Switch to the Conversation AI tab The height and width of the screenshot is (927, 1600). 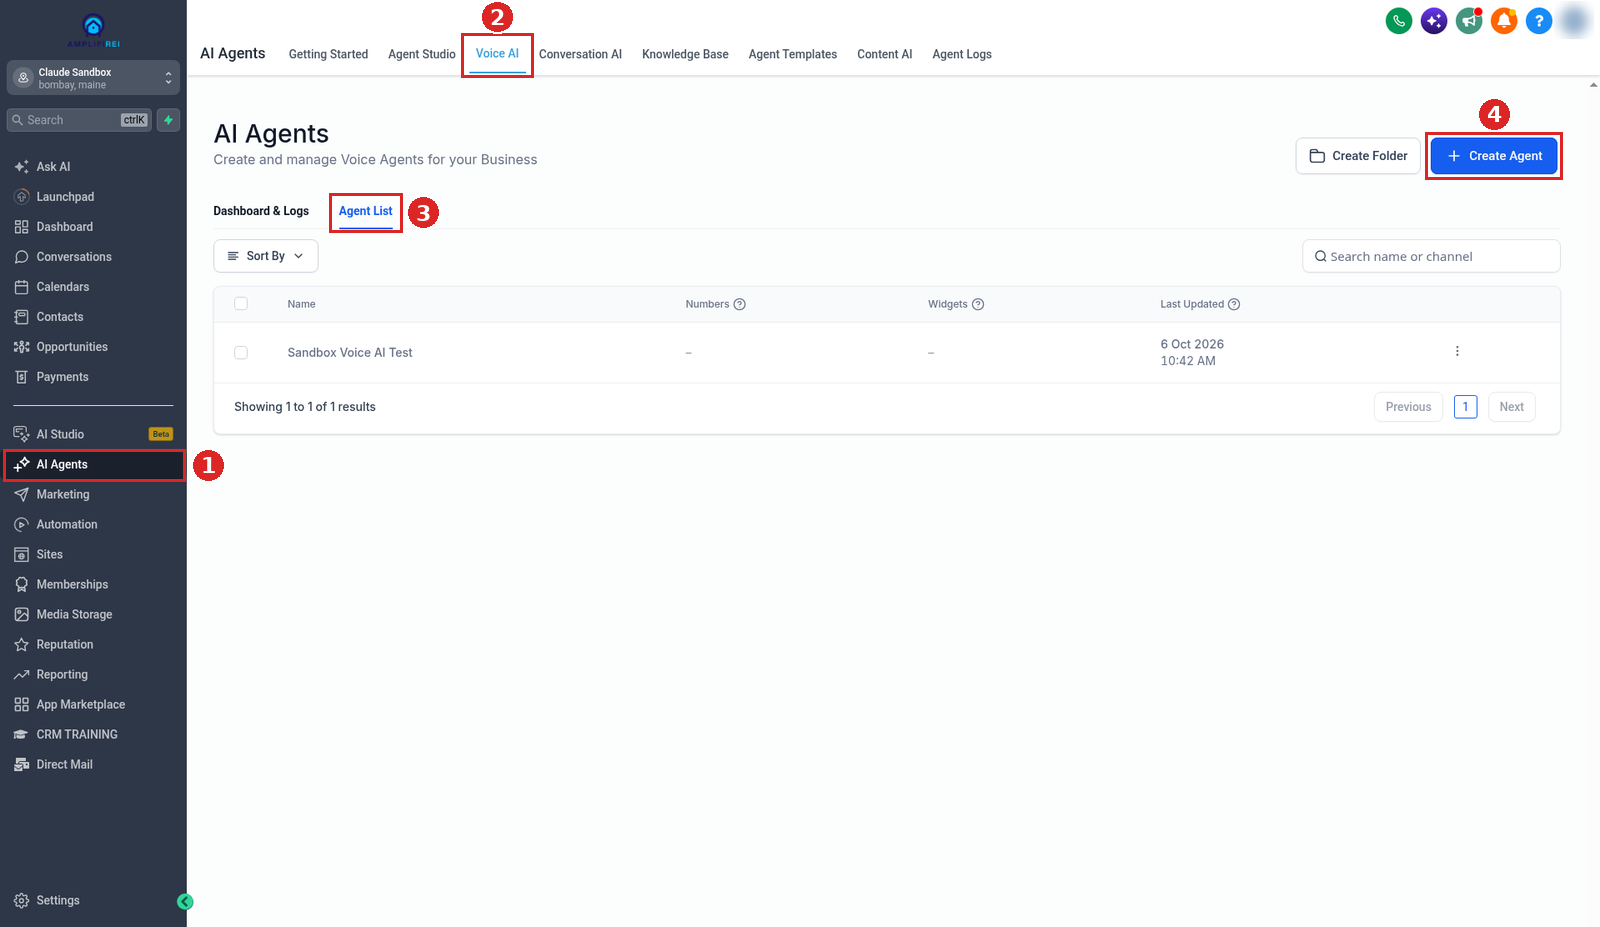580,54
